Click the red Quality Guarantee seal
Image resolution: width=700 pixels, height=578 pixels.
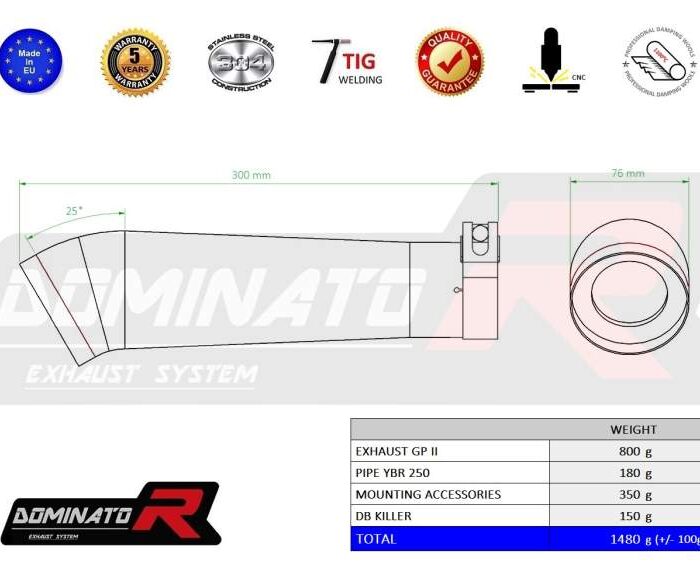[450, 62]
